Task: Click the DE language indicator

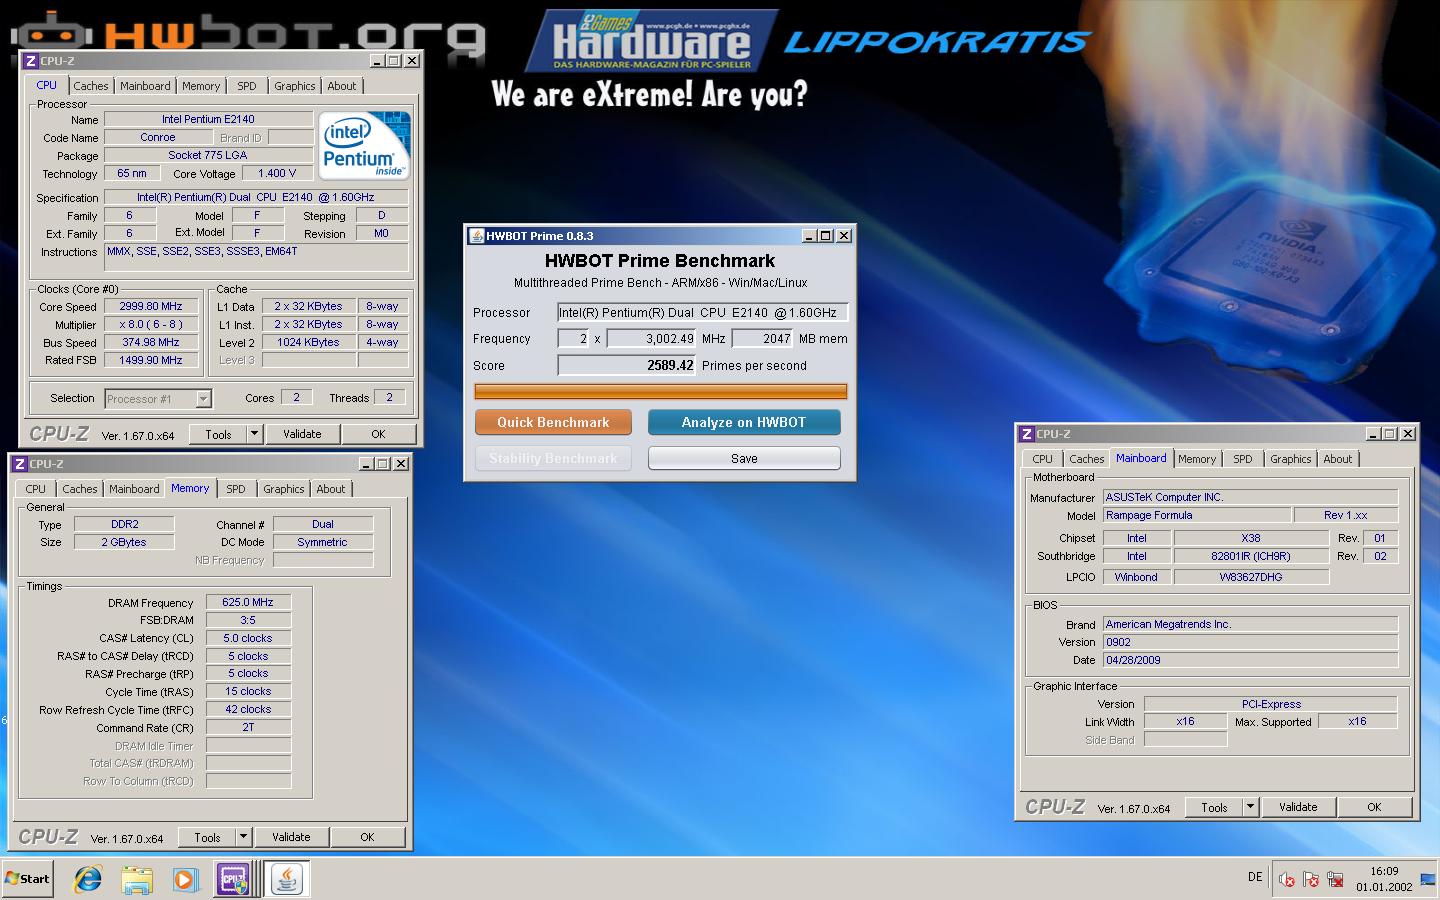Action: [1255, 877]
